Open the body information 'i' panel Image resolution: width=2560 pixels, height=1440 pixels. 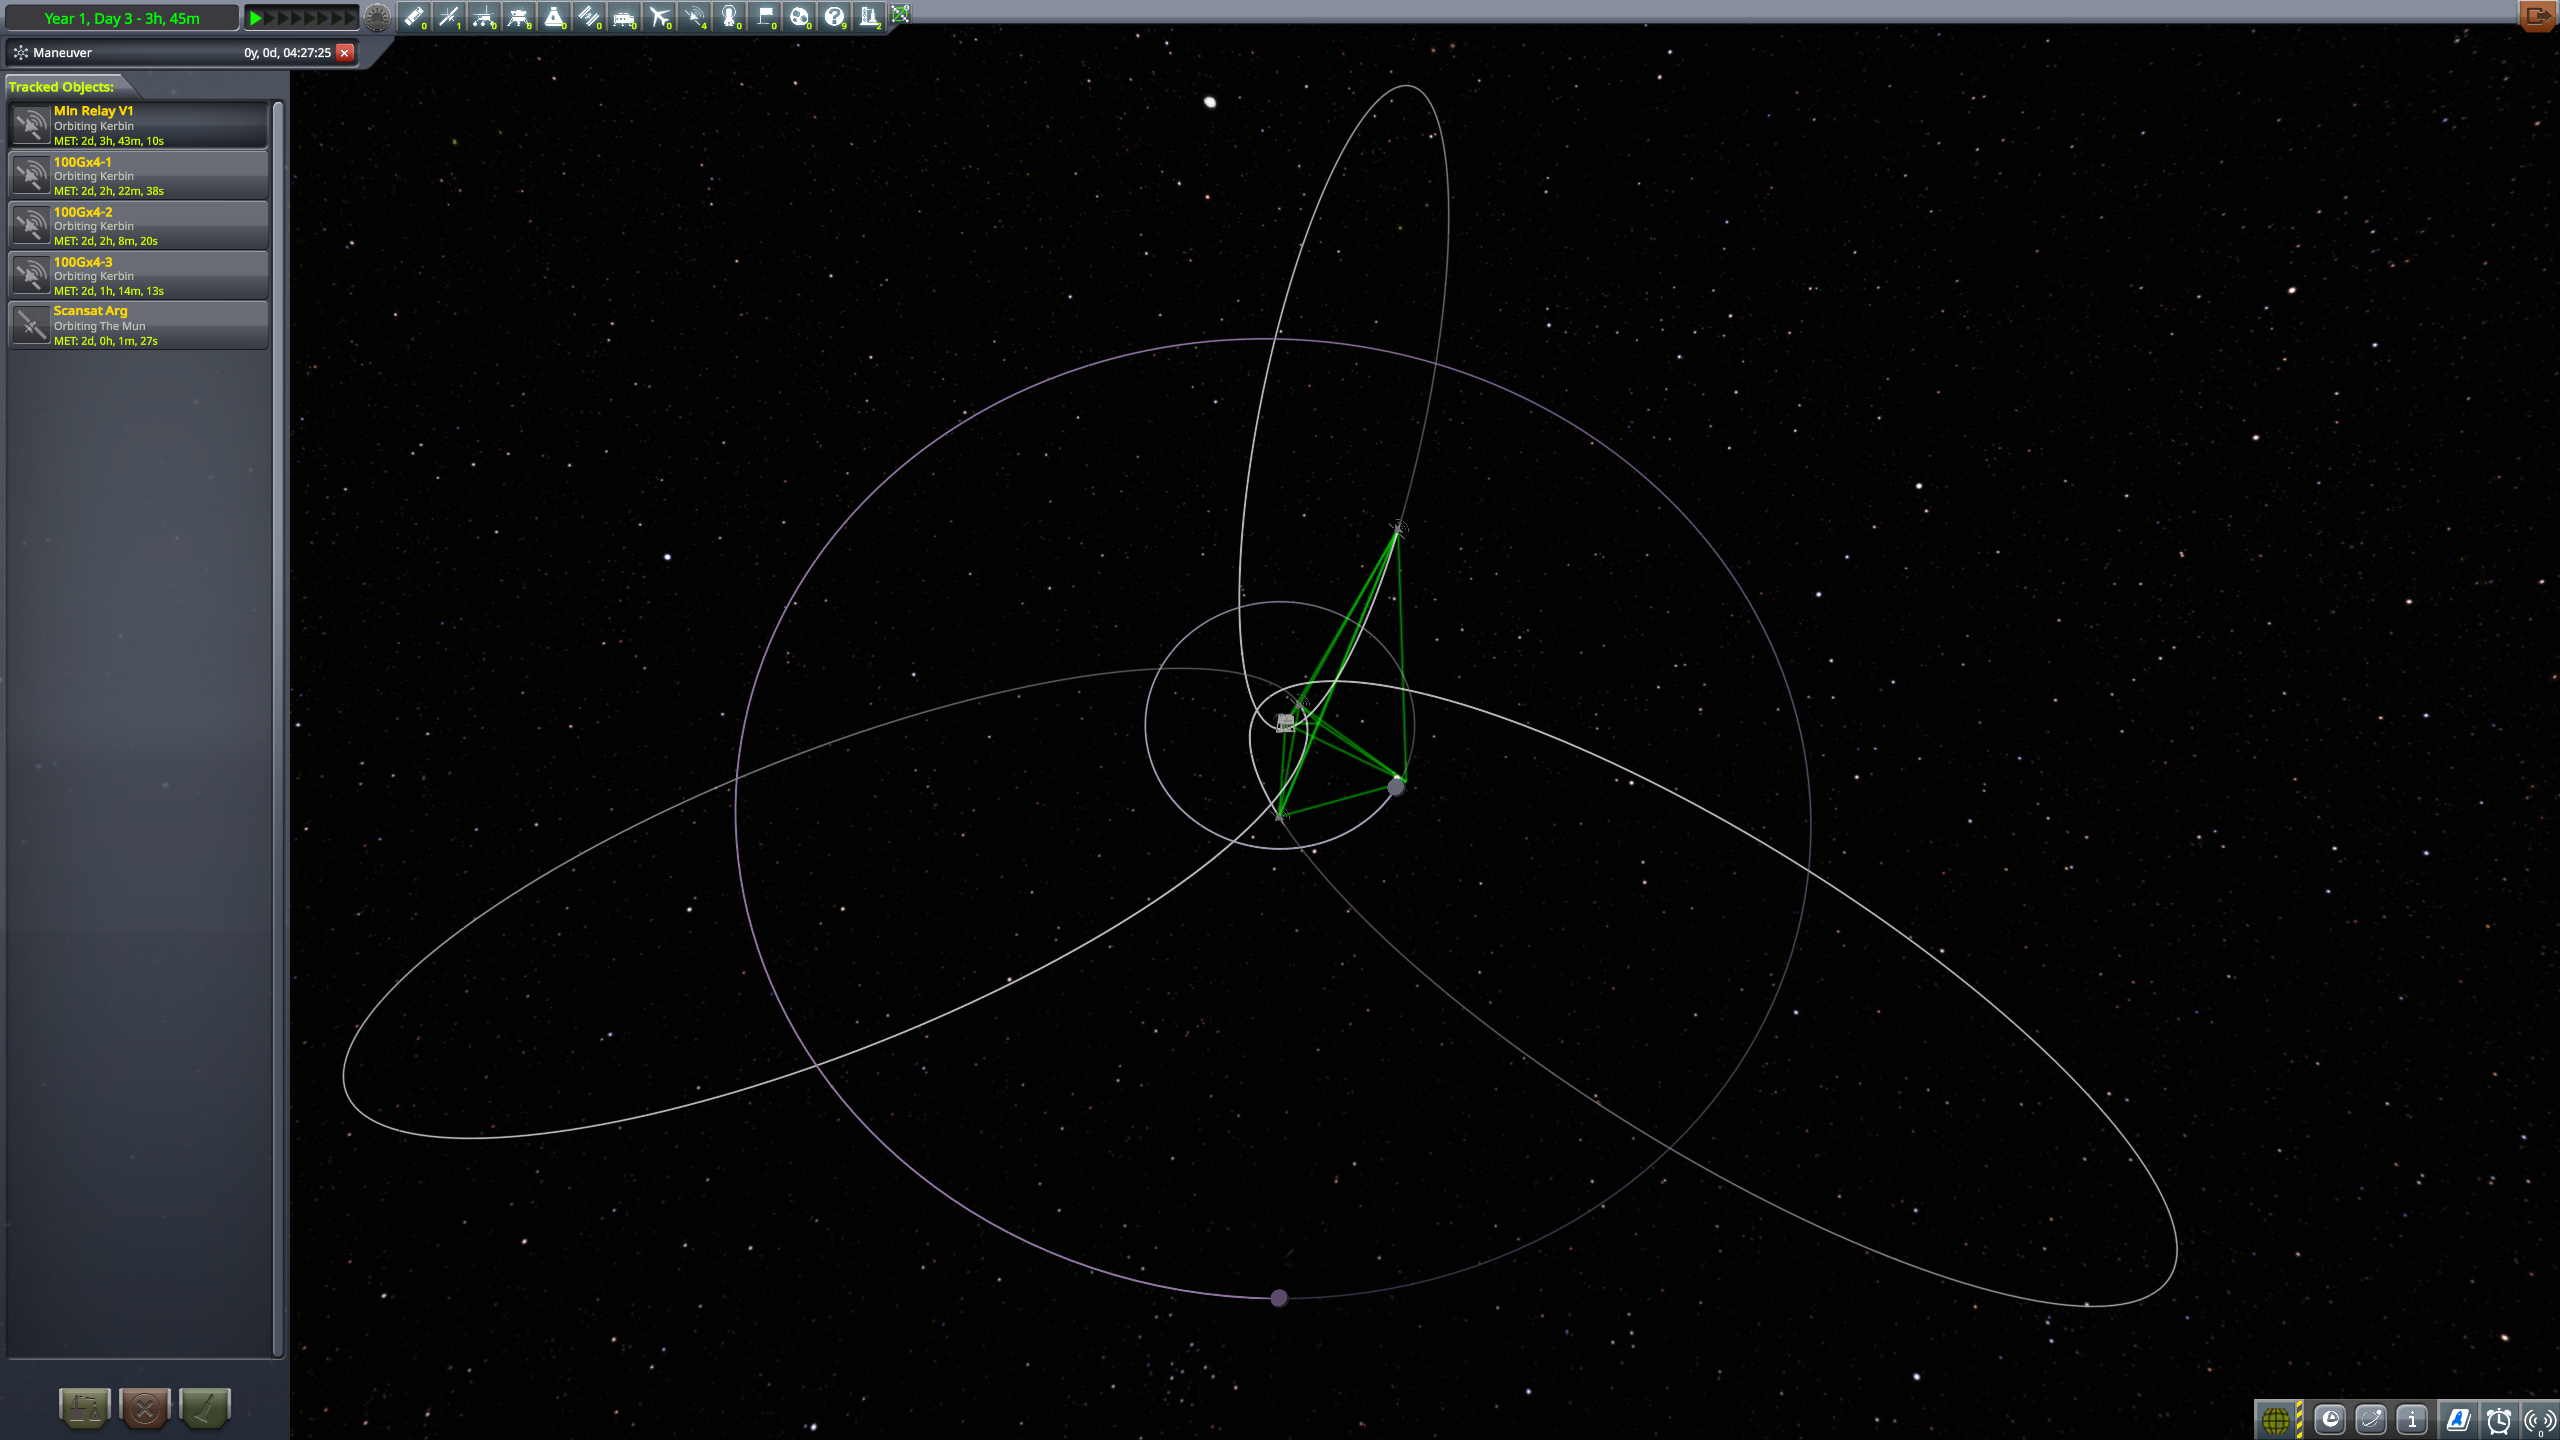coord(2412,1420)
